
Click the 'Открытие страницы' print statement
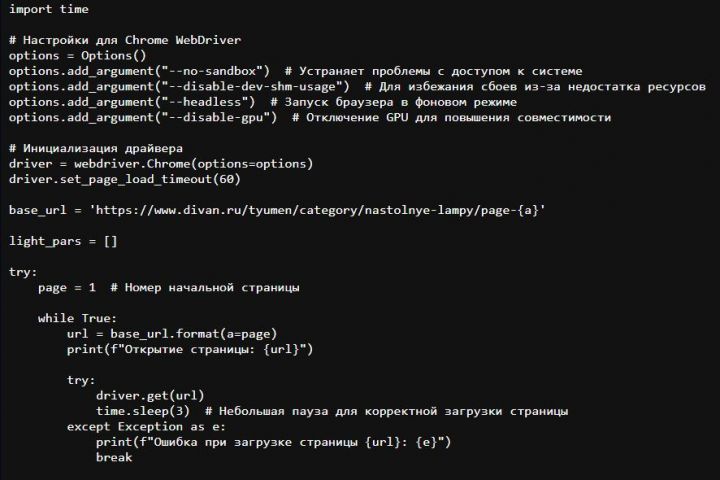click(190, 349)
